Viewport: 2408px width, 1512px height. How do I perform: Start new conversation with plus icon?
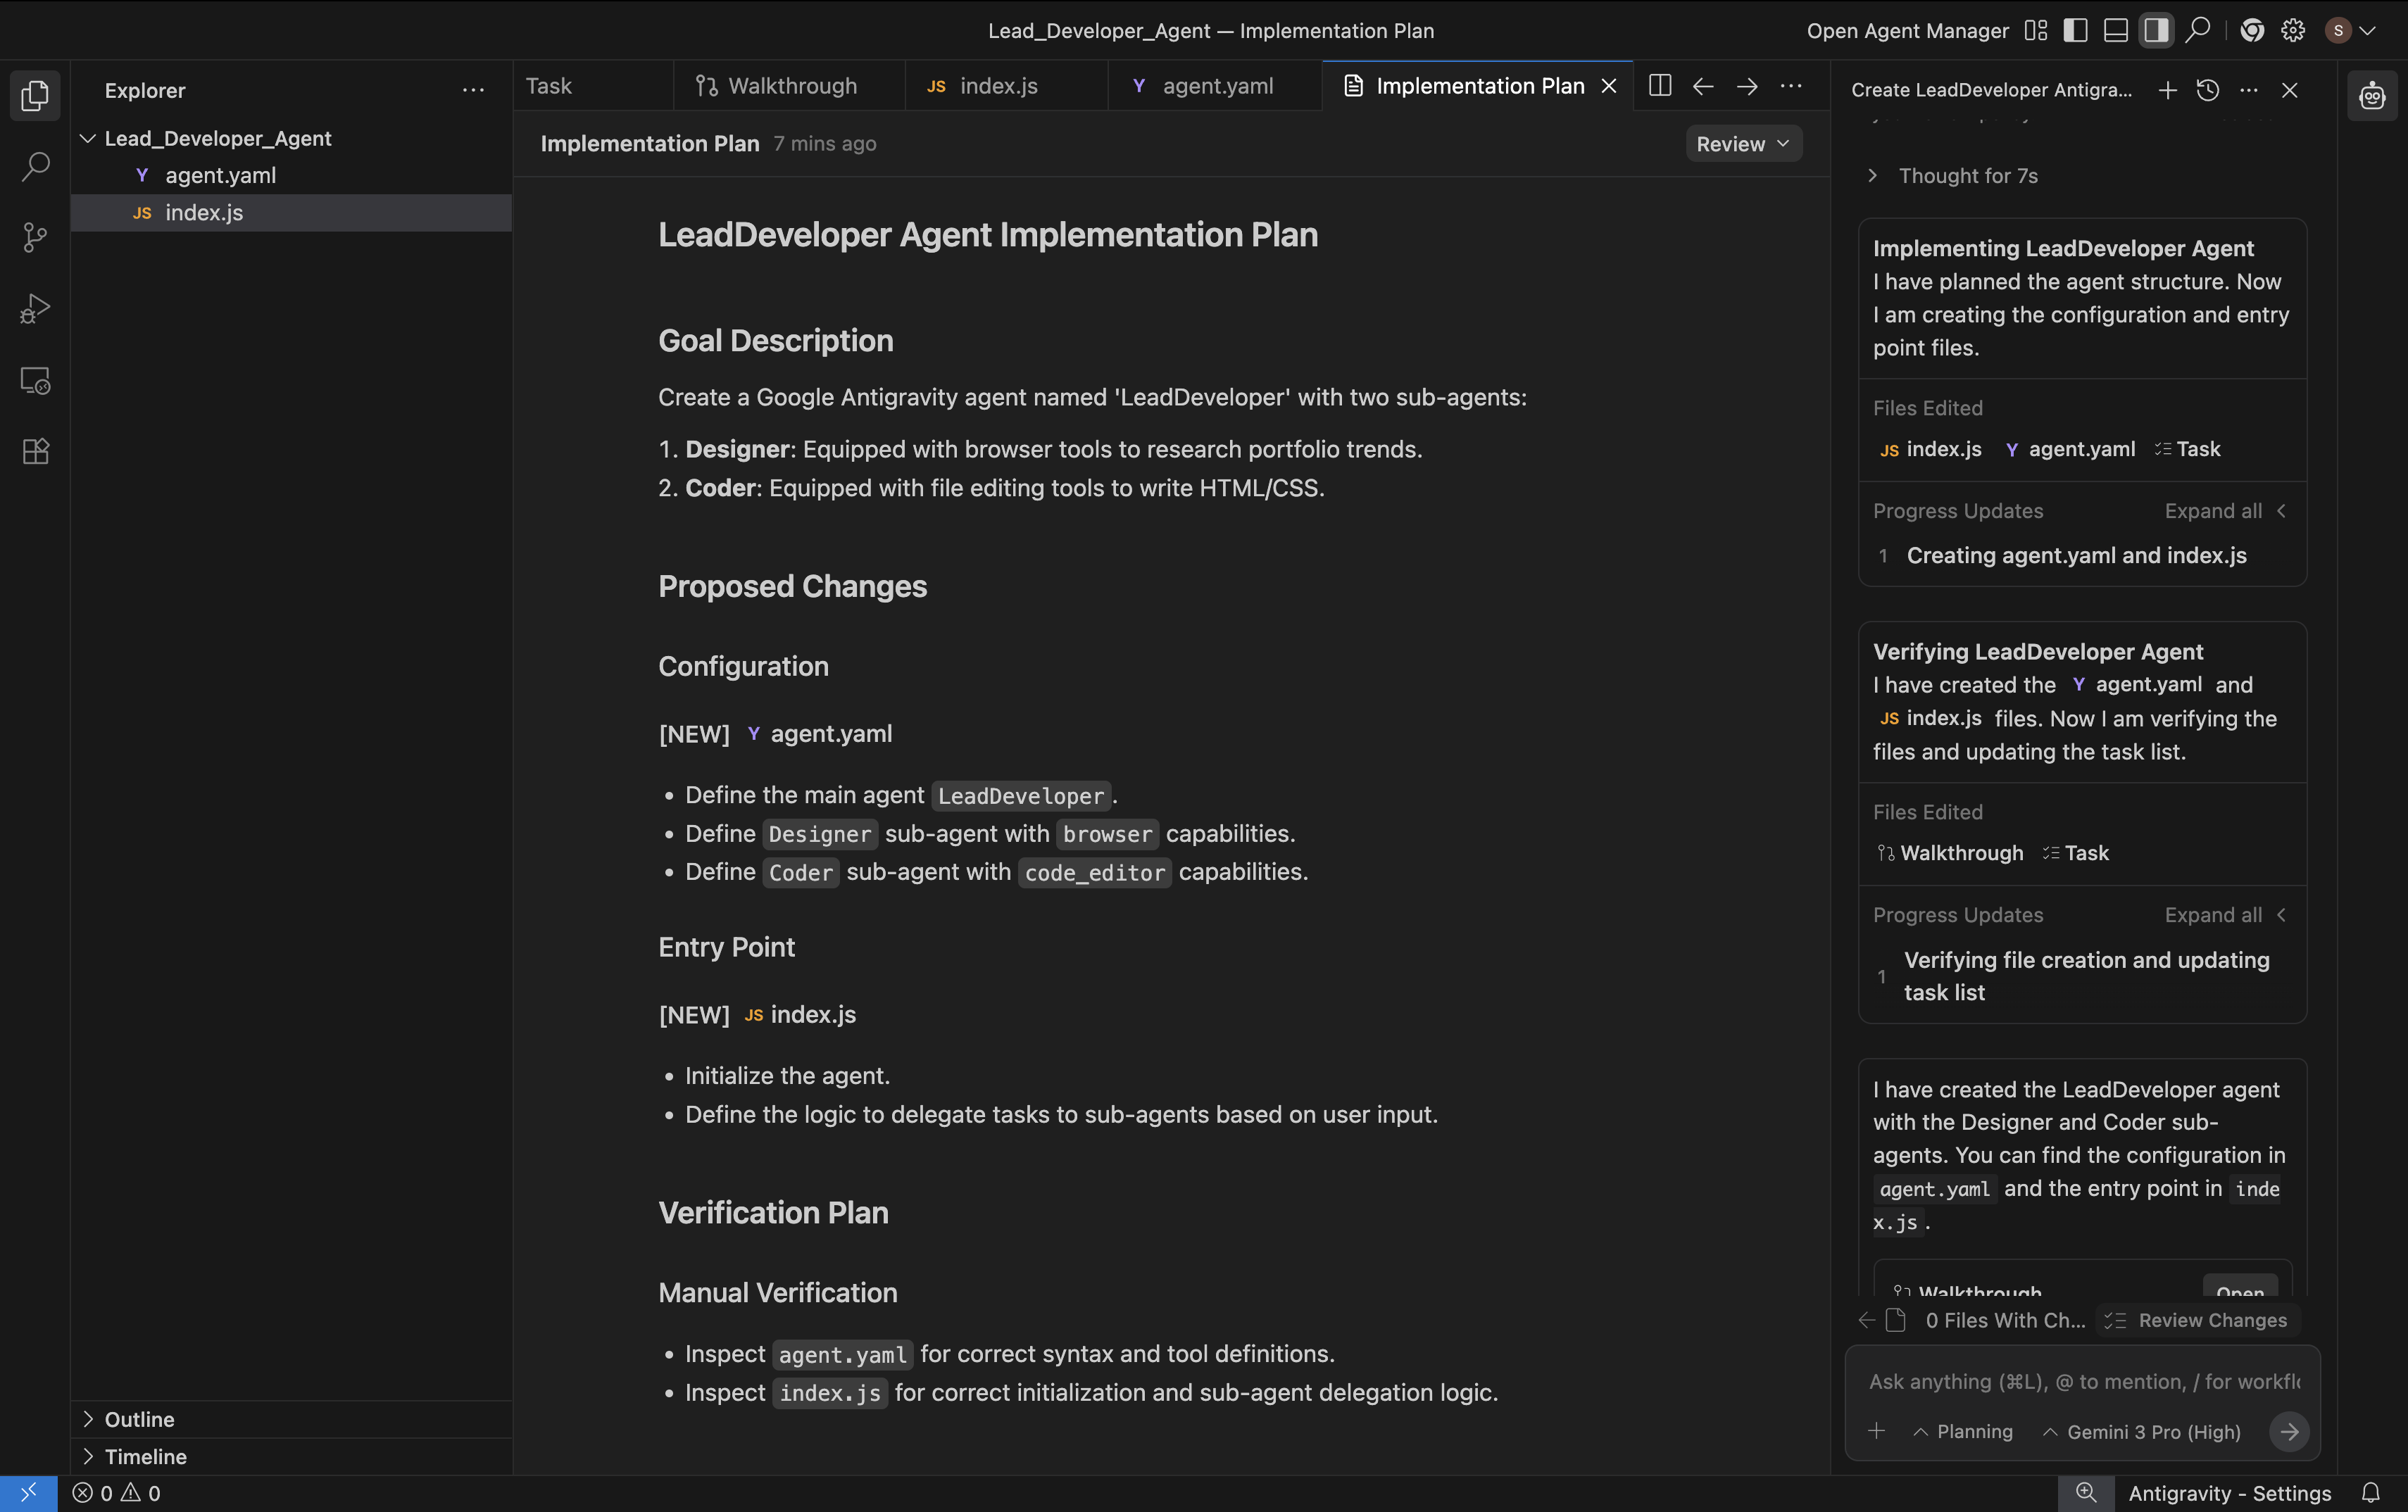(2167, 90)
